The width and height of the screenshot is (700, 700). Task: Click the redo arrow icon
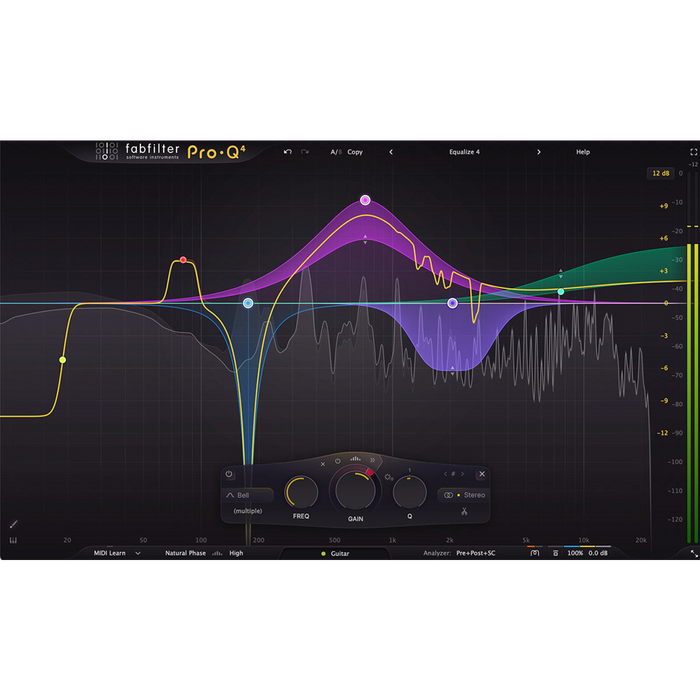[305, 152]
